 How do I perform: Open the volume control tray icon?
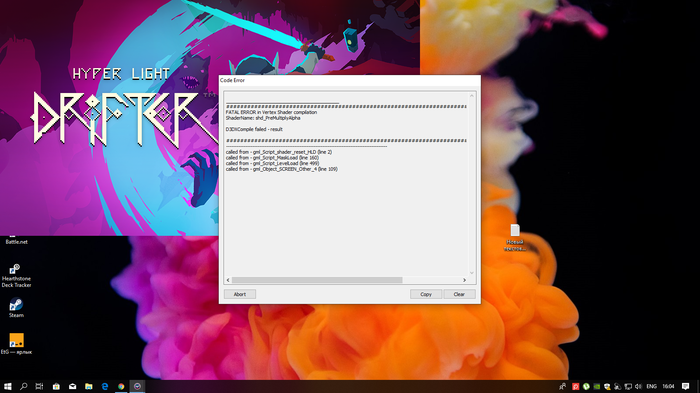click(x=638, y=386)
